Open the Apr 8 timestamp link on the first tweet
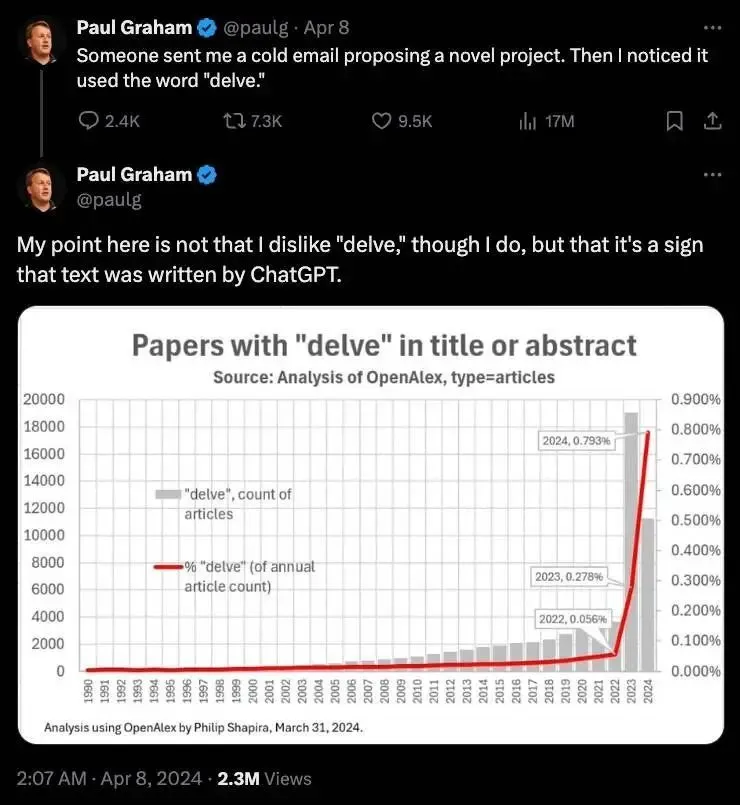The width and height of the screenshot is (740, 805). click(x=326, y=28)
